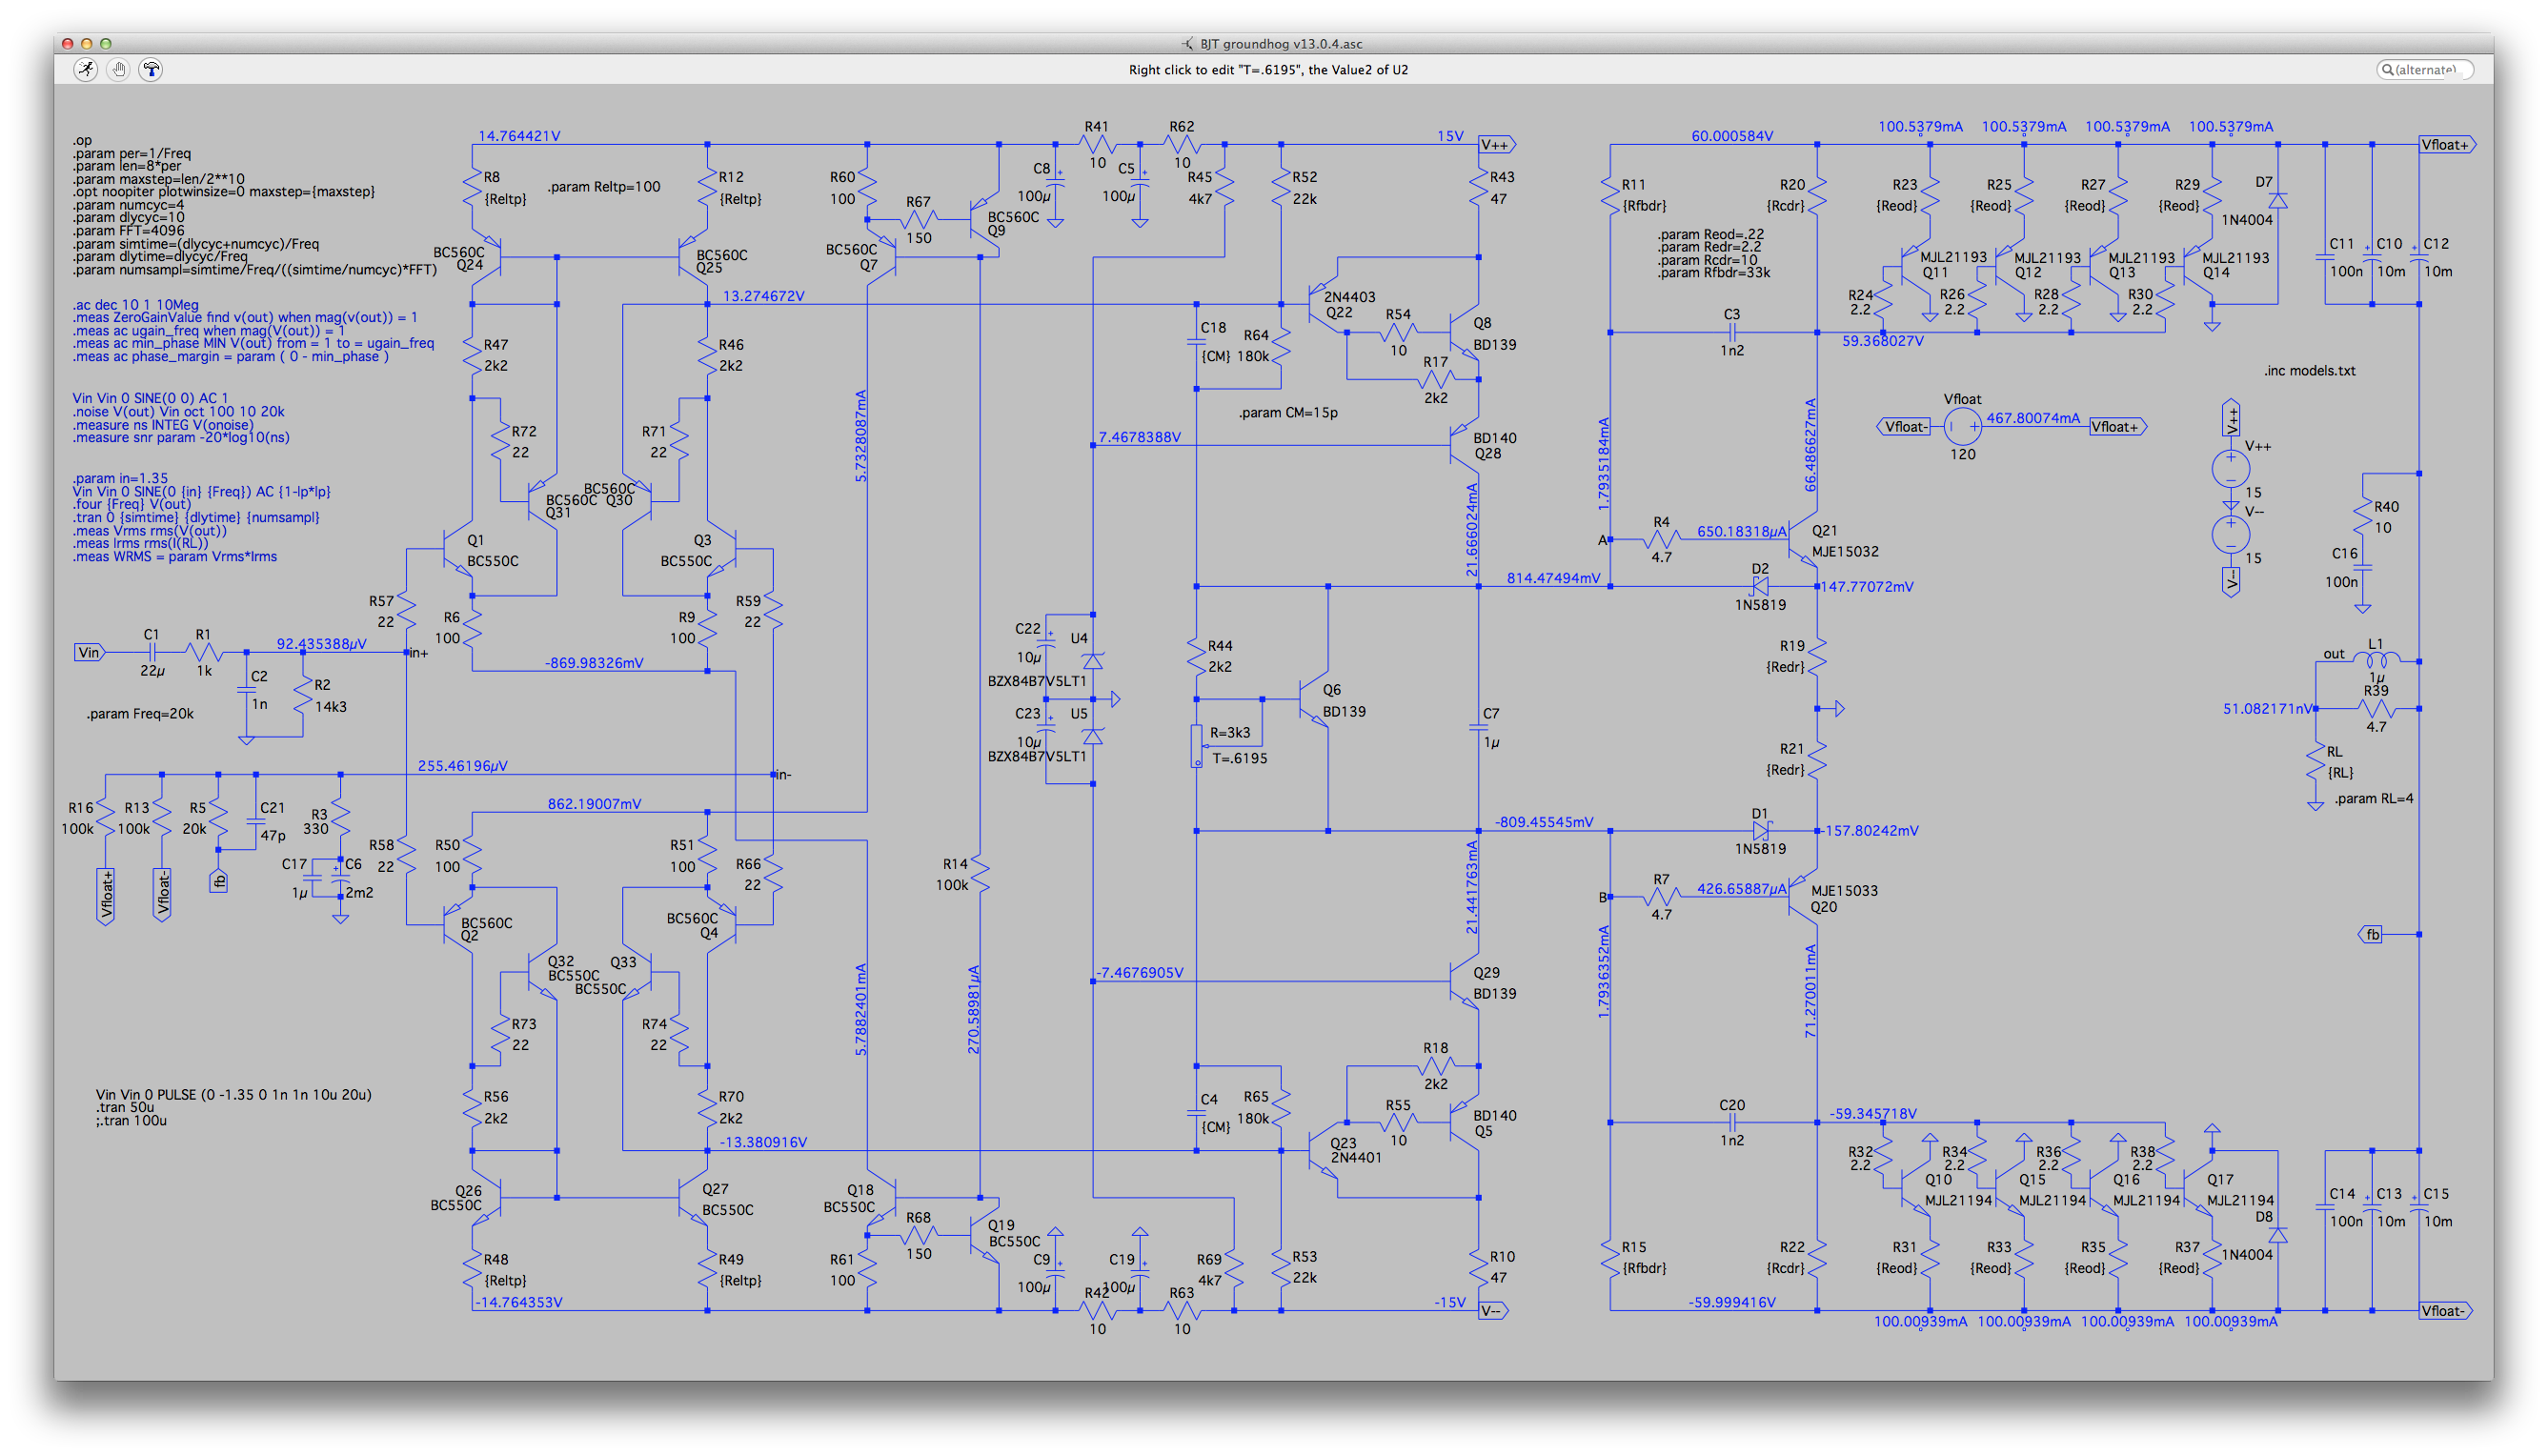Click the '.noise V(out) Vin oct' comment line

178,411
